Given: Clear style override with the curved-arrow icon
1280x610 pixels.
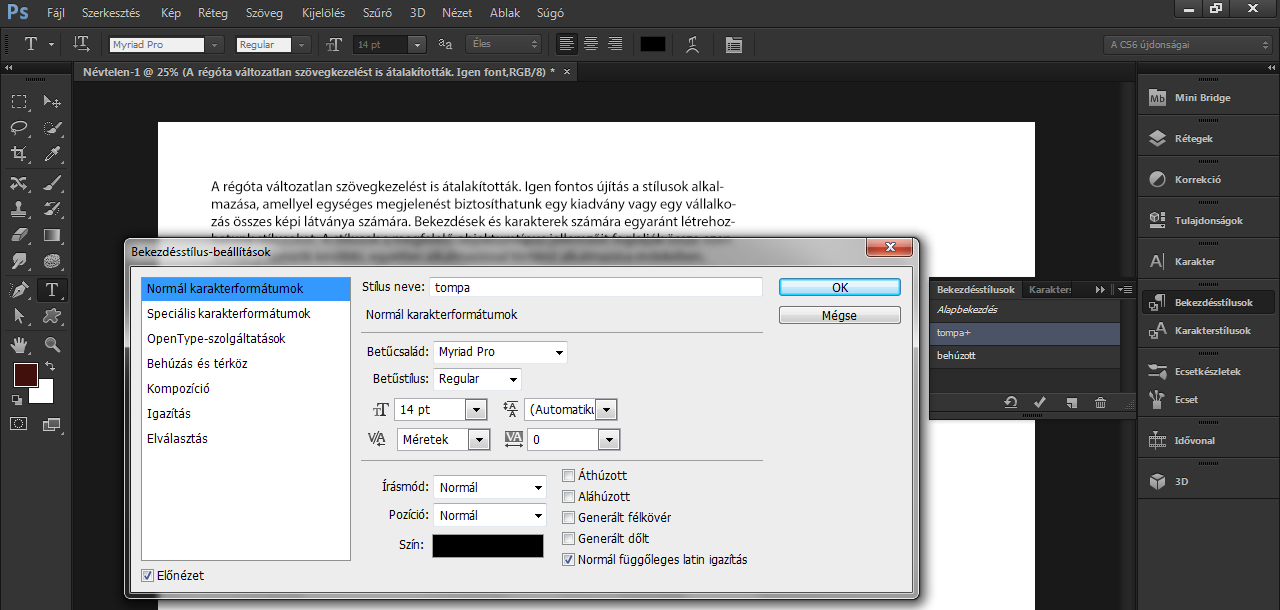Looking at the screenshot, I should pyautogui.click(x=1011, y=402).
